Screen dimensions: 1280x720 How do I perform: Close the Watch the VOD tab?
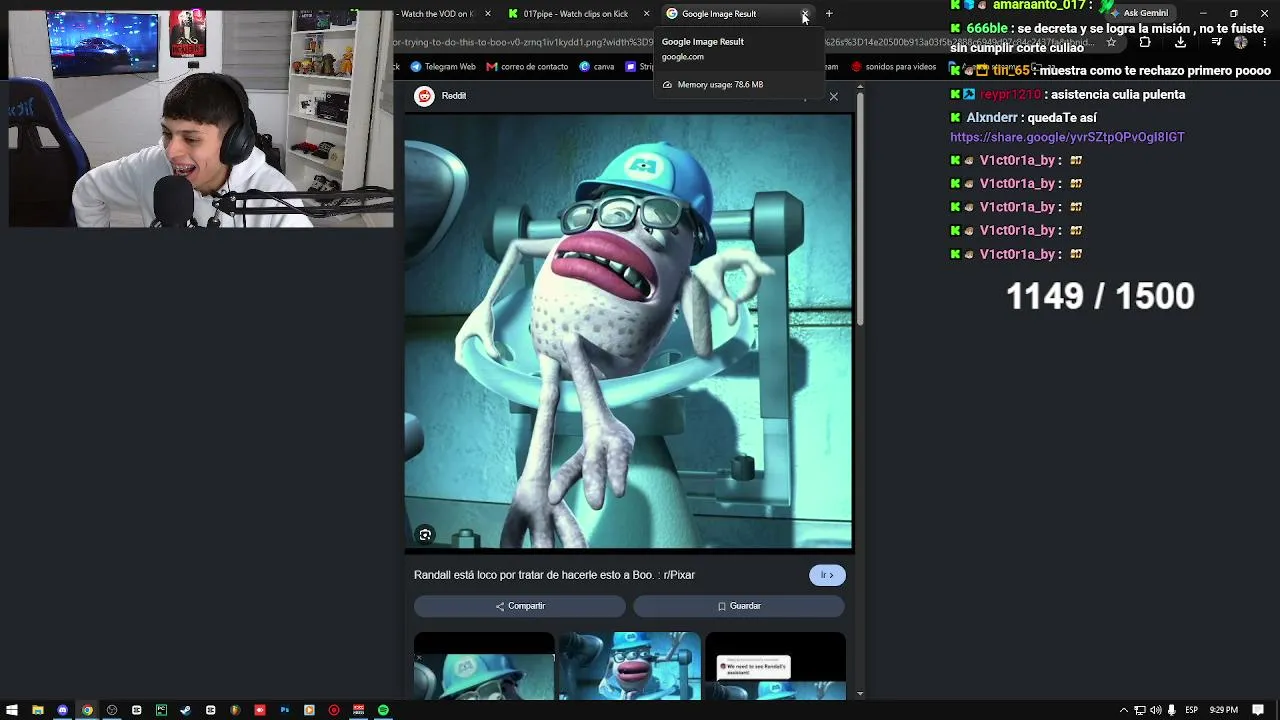(x=488, y=14)
